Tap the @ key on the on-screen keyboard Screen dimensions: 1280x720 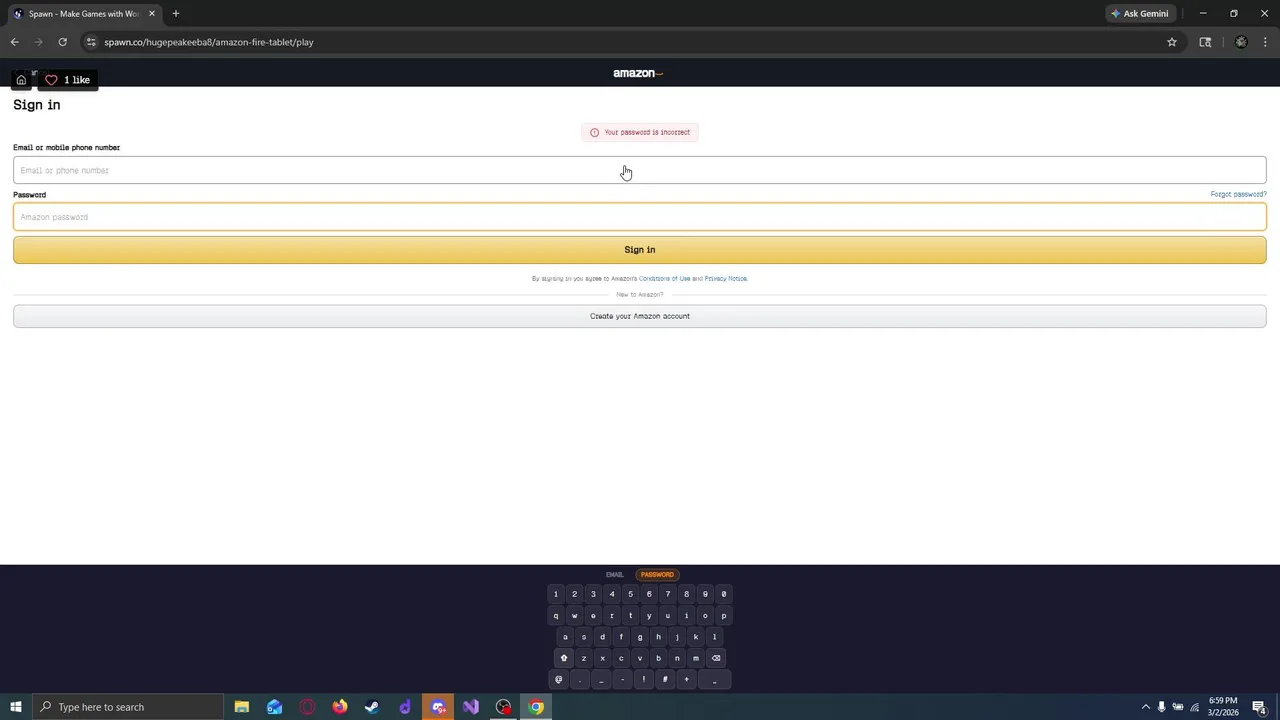[x=559, y=679]
